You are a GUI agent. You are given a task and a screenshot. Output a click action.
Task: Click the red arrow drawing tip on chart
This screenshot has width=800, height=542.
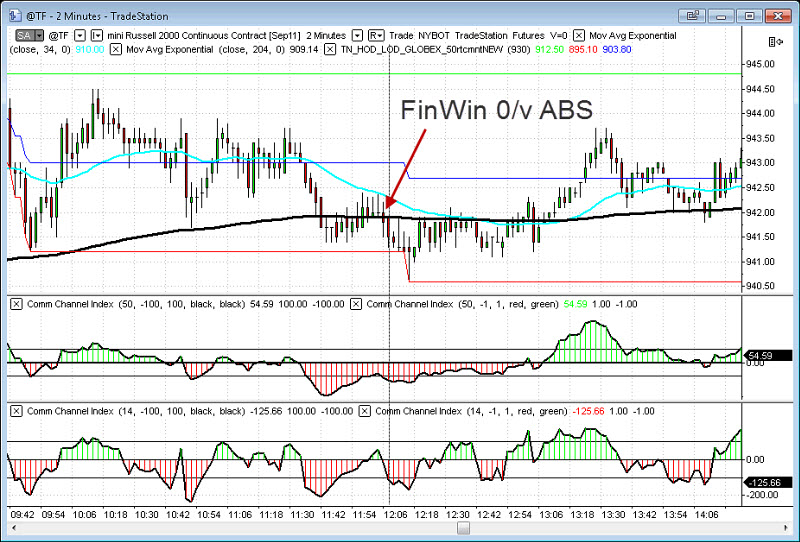387,209
